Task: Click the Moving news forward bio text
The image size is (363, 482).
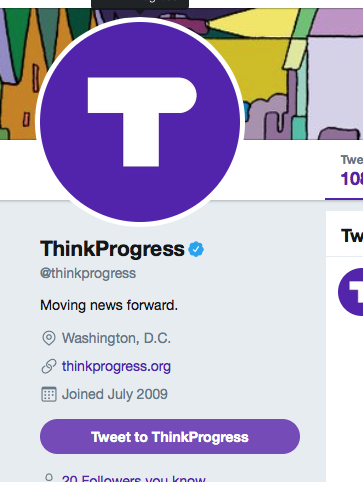Action: point(109,305)
